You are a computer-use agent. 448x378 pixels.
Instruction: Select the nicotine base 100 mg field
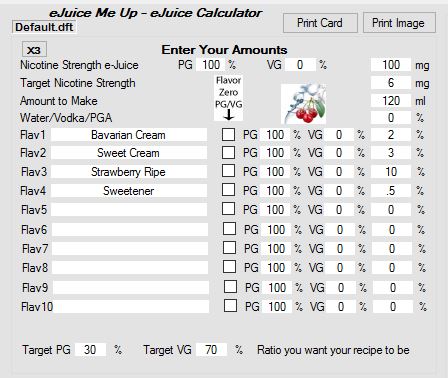[x=391, y=64]
